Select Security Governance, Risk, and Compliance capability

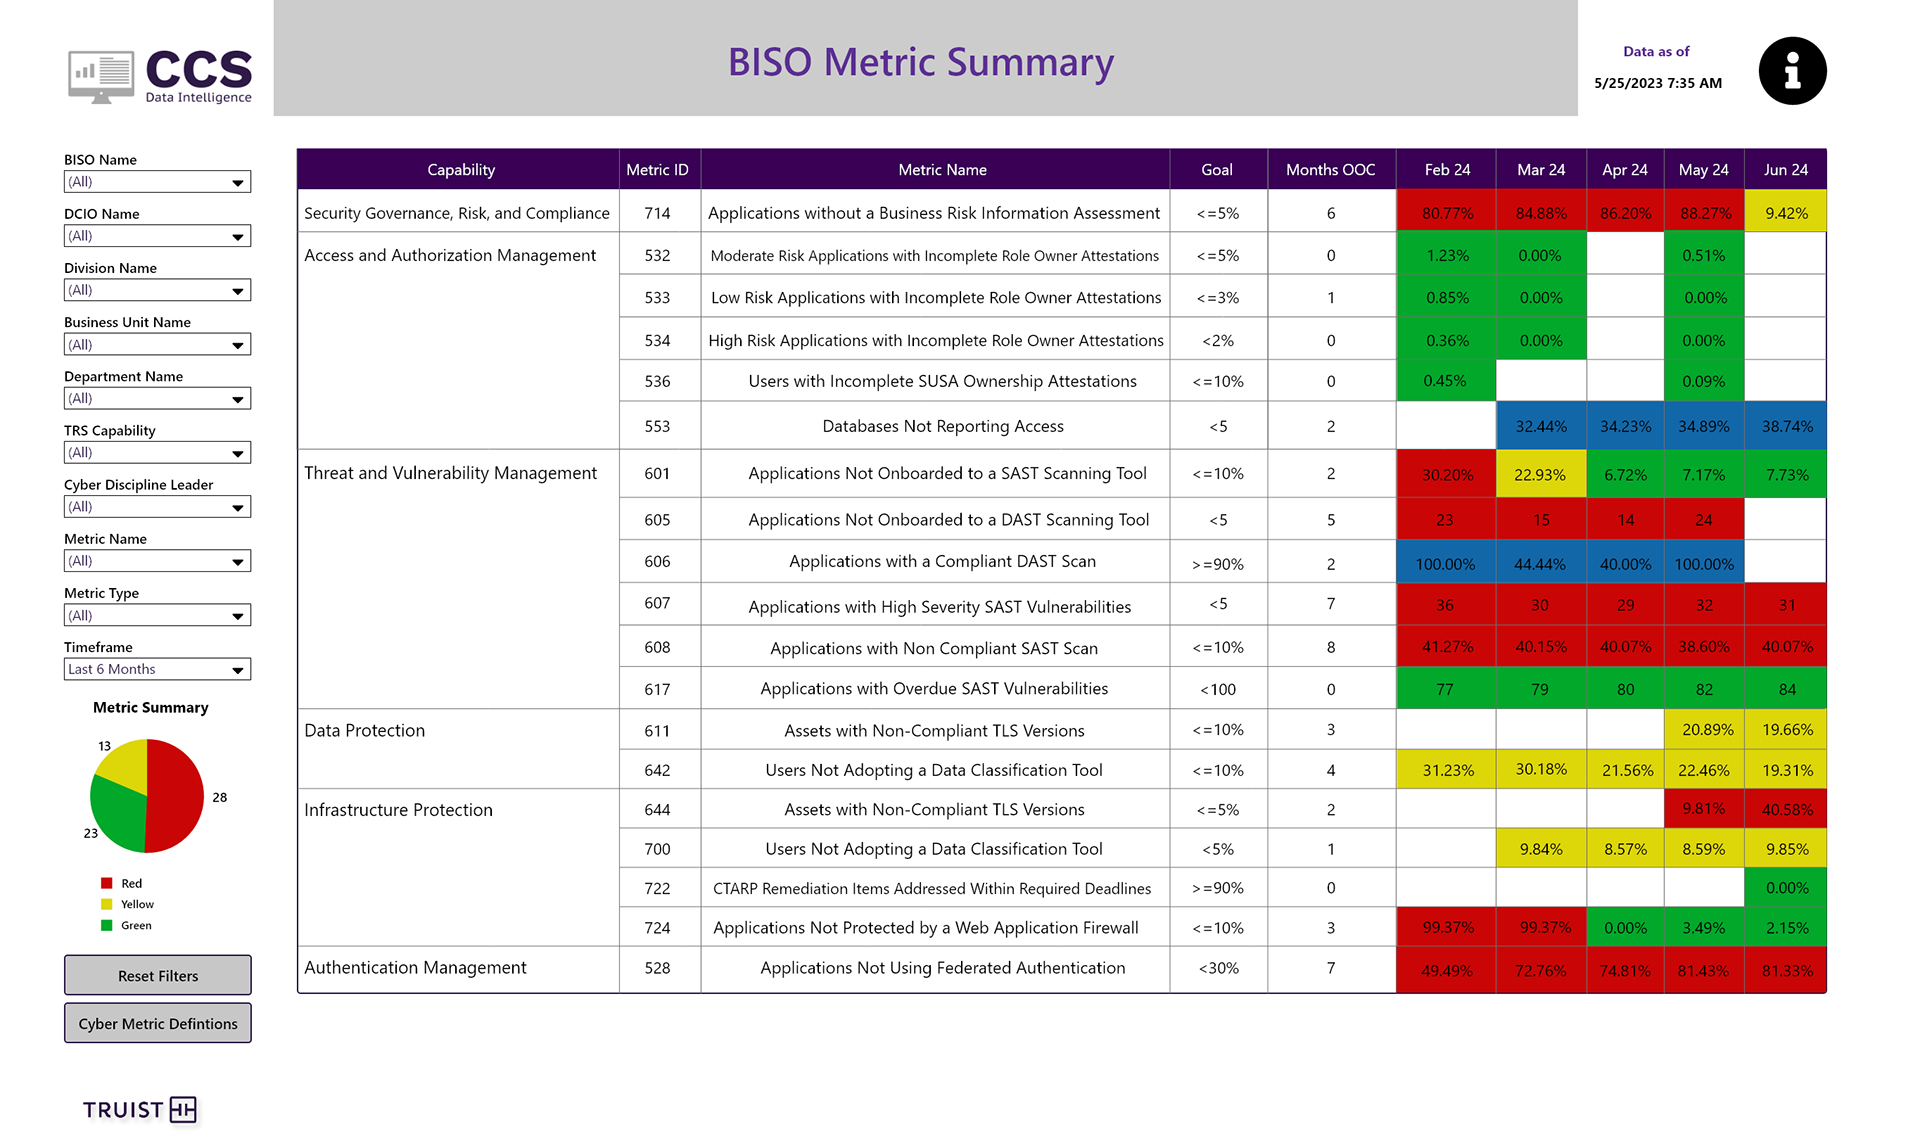tap(457, 213)
